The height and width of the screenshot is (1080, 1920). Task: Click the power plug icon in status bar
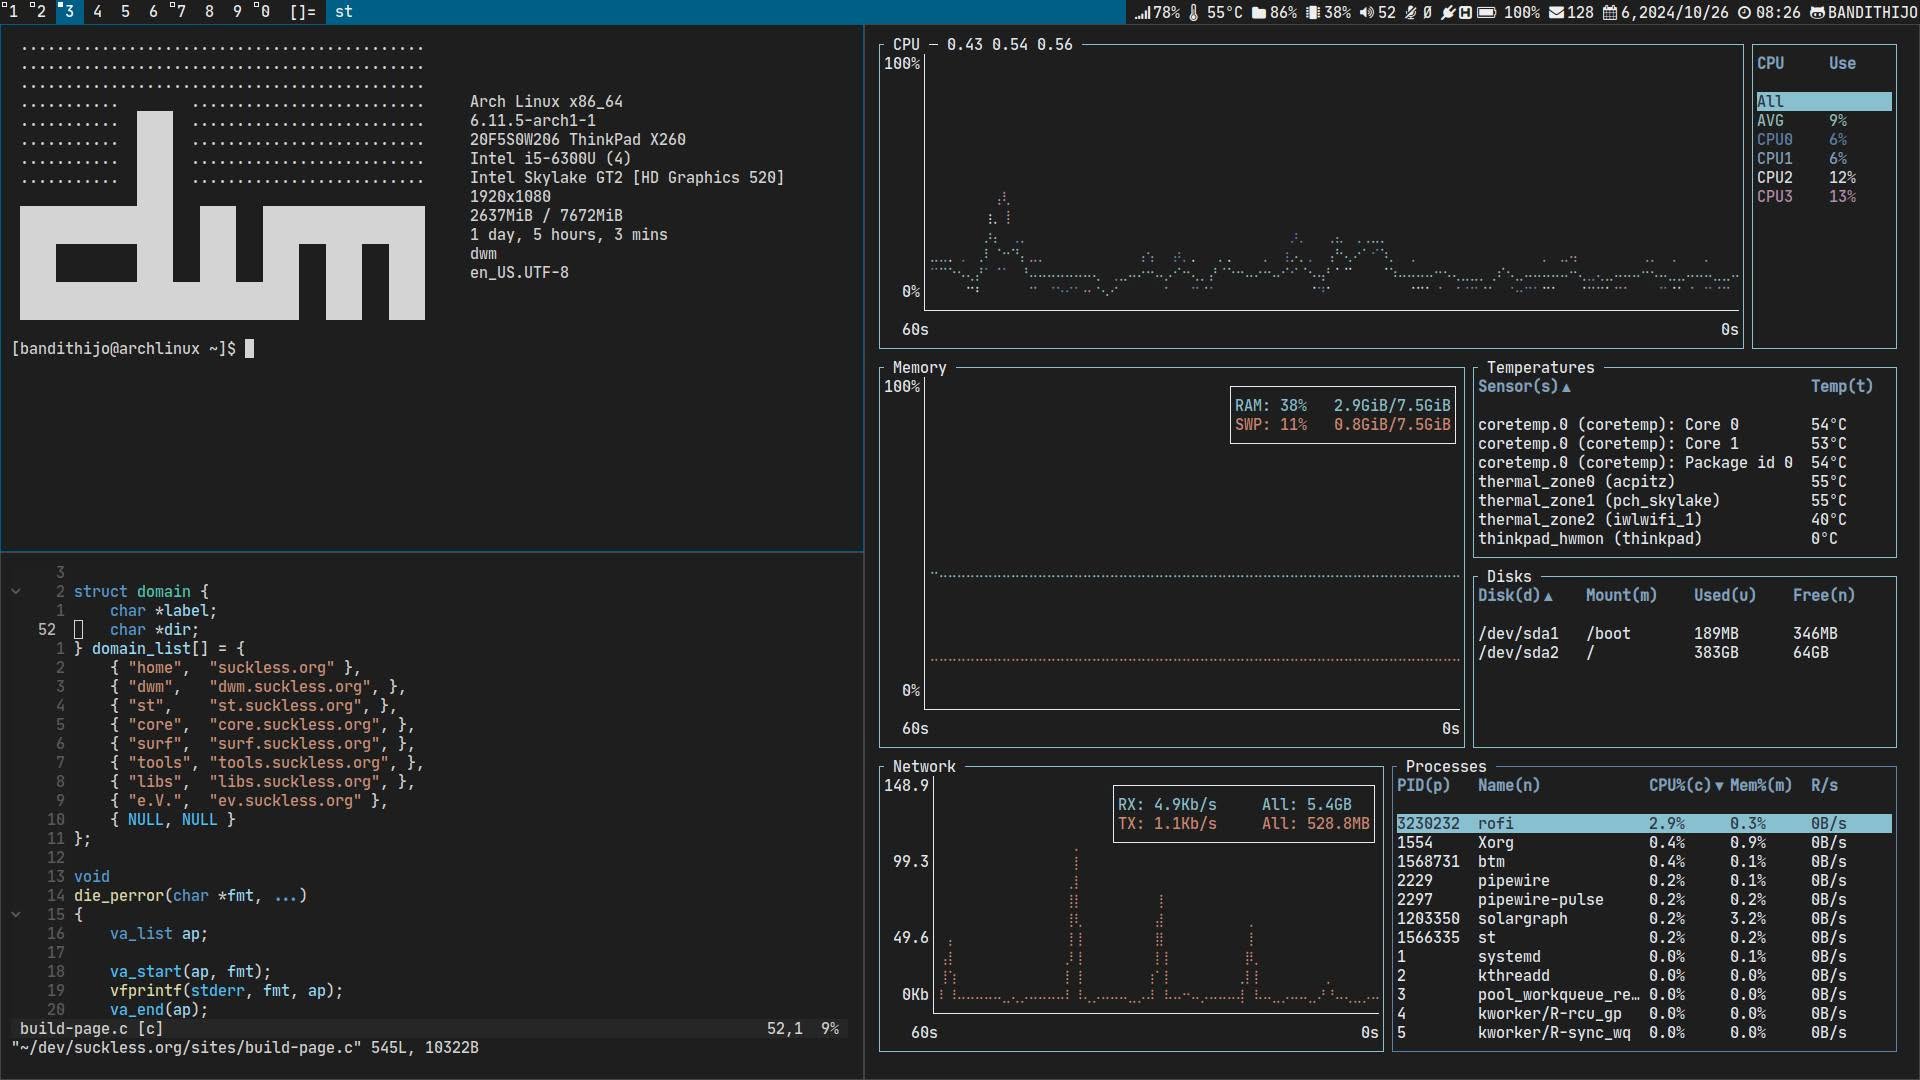point(1447,13)
